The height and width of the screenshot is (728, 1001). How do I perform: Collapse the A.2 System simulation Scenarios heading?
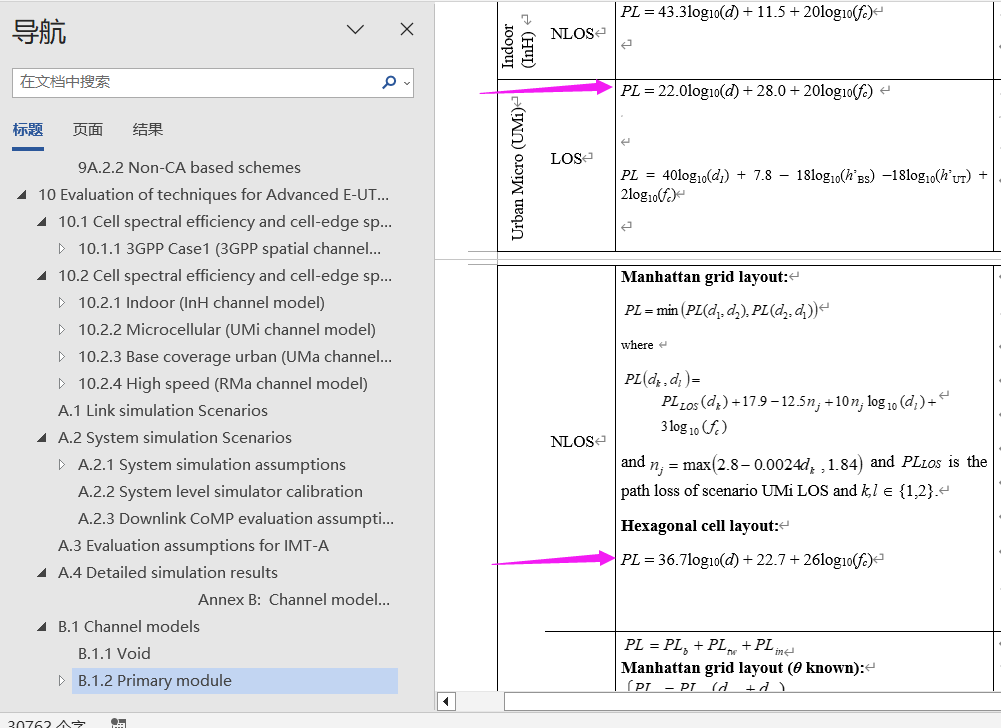click(42, 438)
